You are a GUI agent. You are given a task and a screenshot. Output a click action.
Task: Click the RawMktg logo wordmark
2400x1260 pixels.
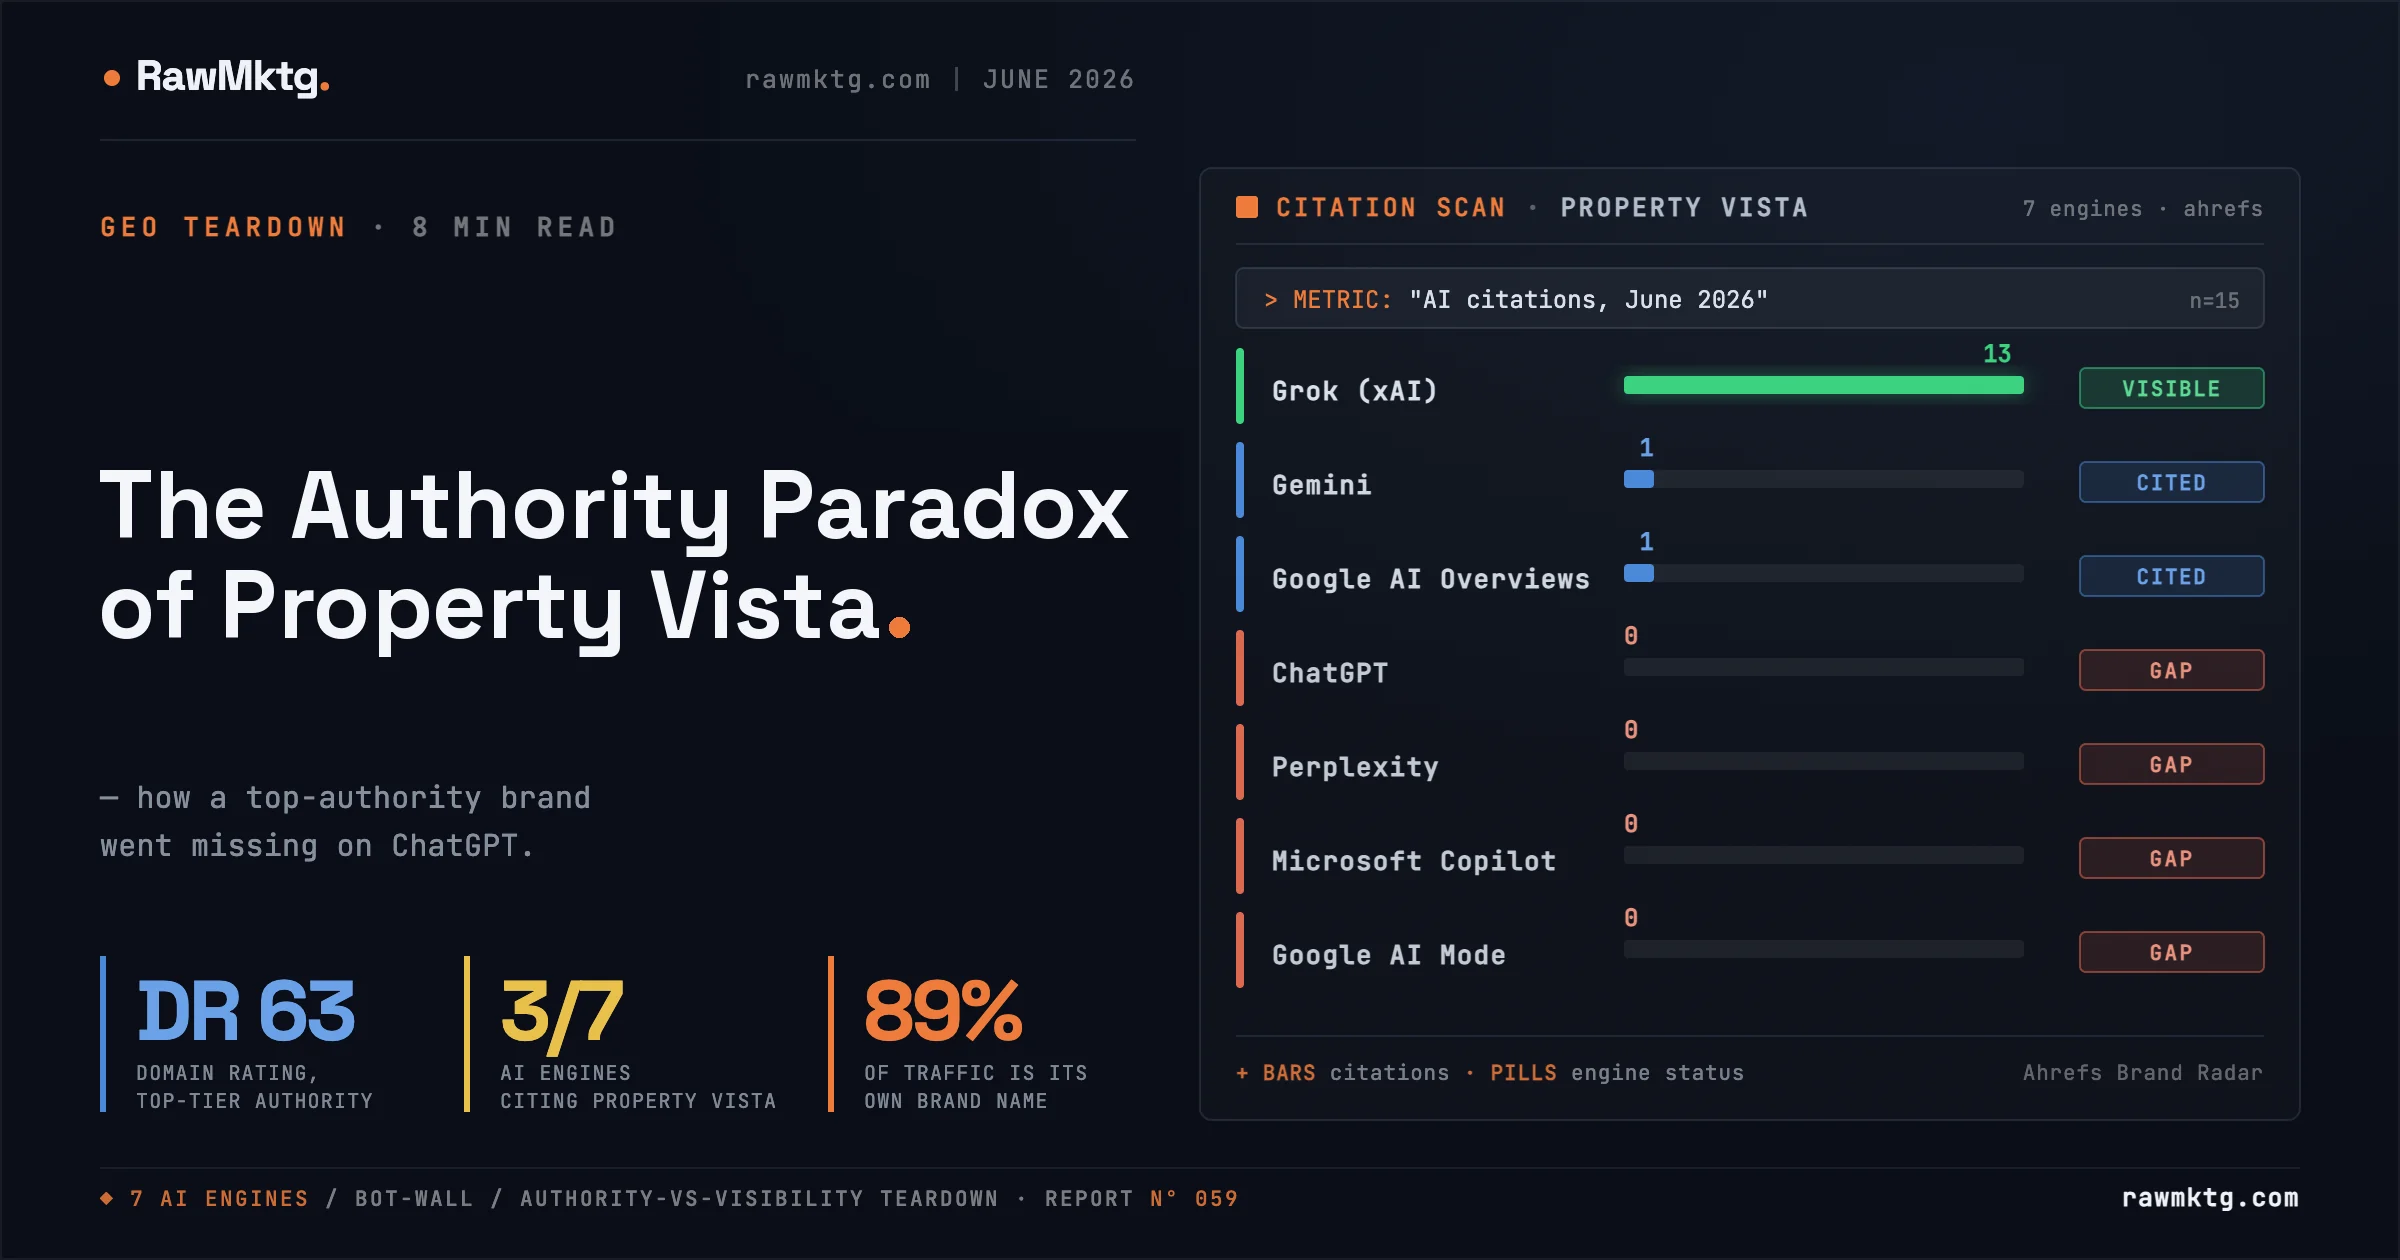click(x=232, y=77)
